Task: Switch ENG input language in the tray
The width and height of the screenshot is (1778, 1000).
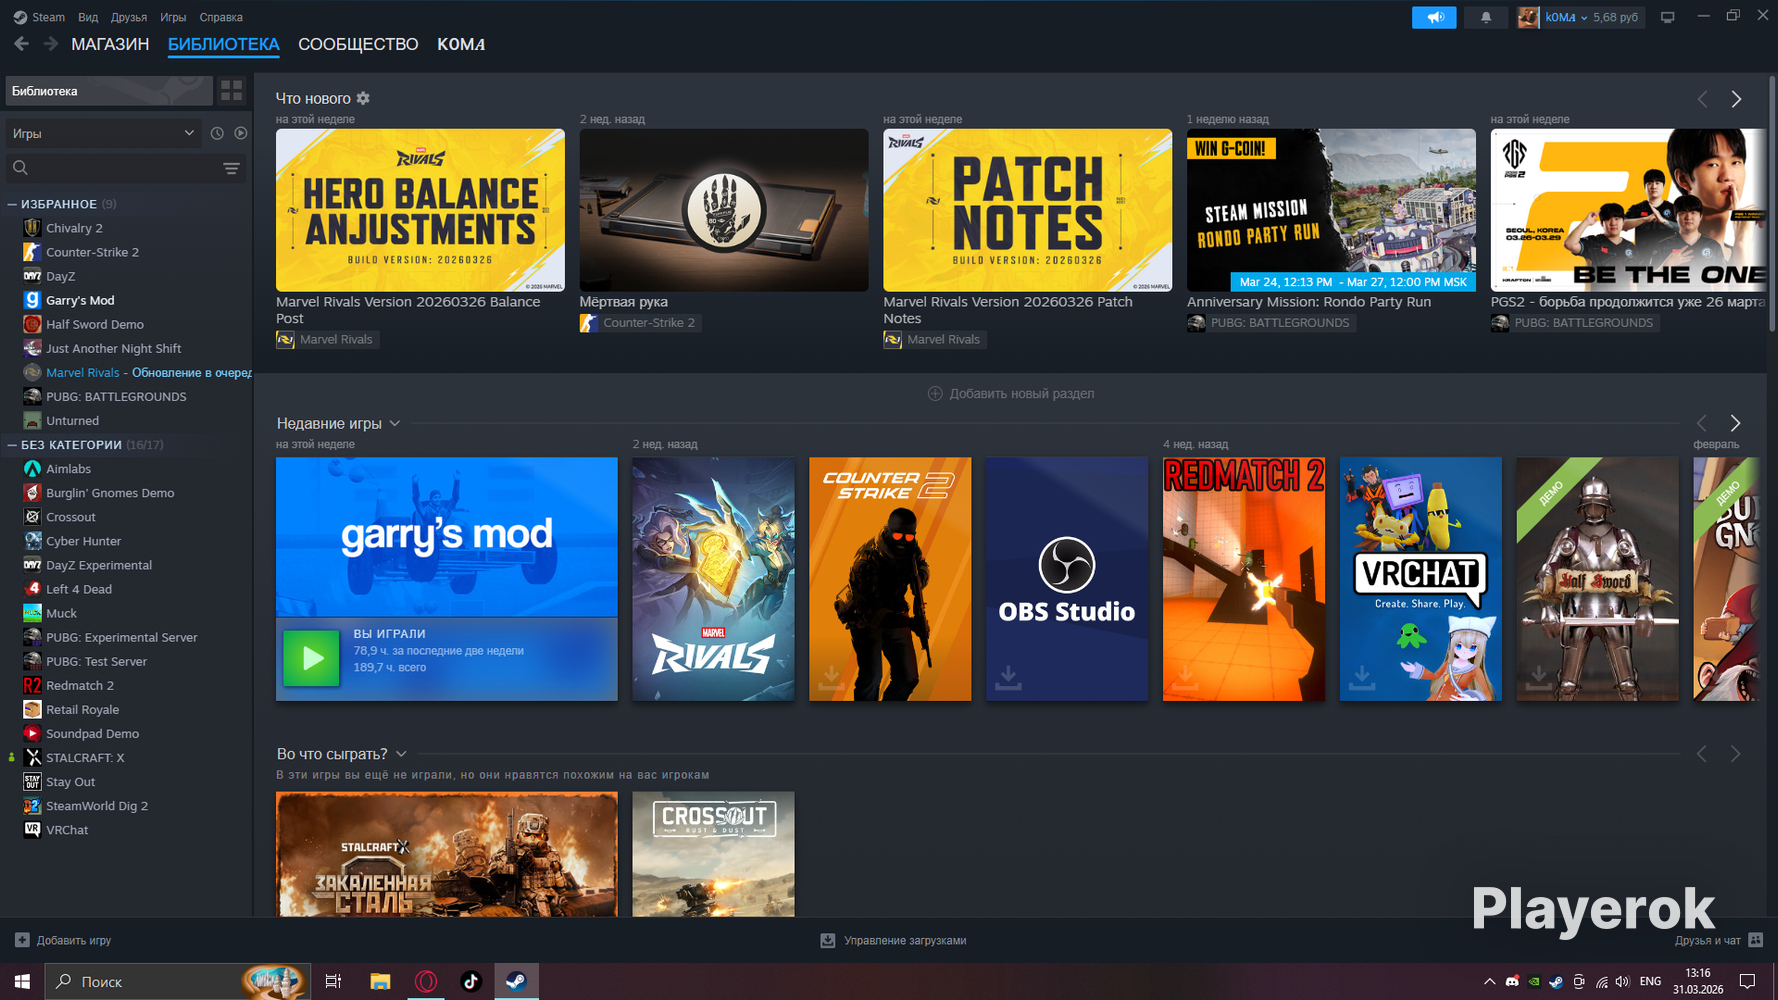Action: [1651, 982]
